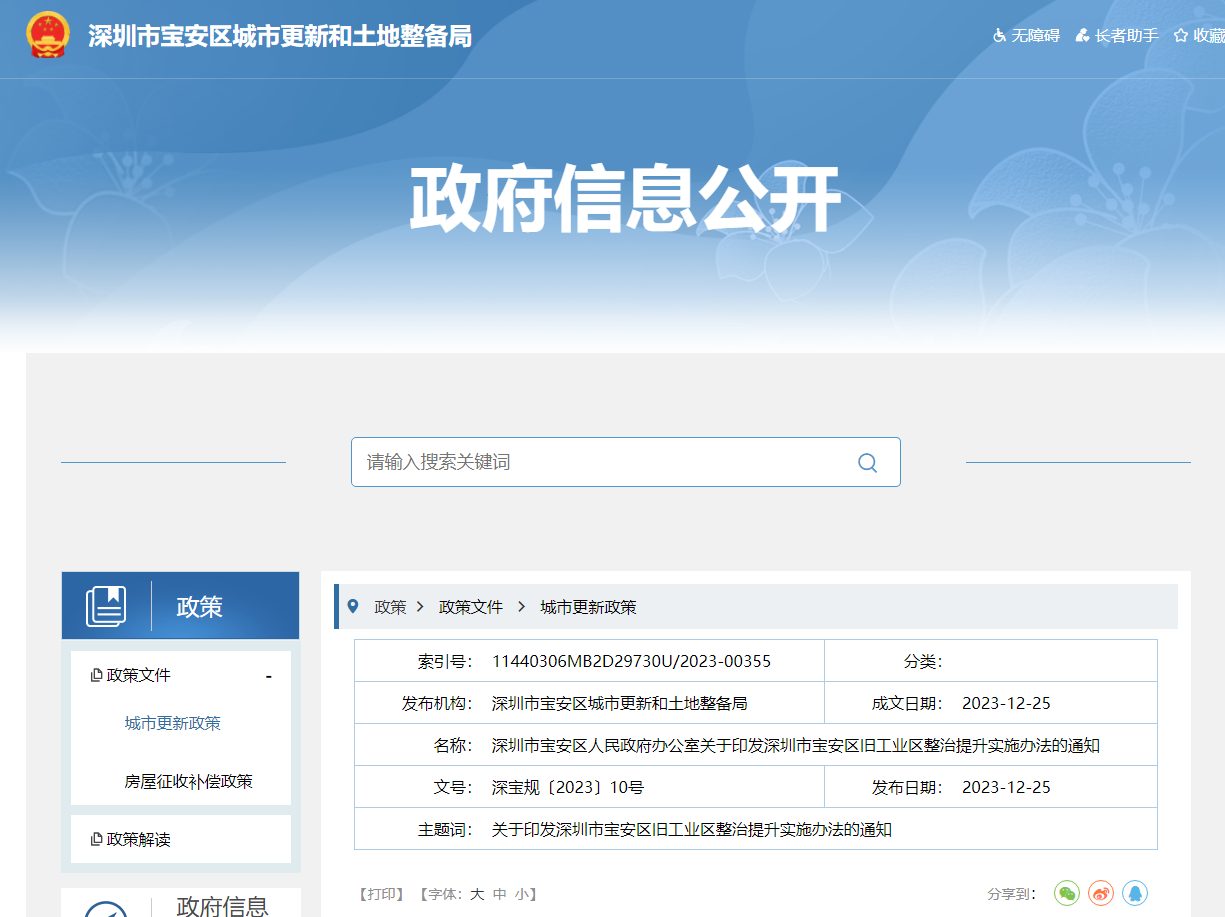Open 长者助手 elder assistant
The width and height of the screenshot is (1225, 917).
pos(1117,36)
